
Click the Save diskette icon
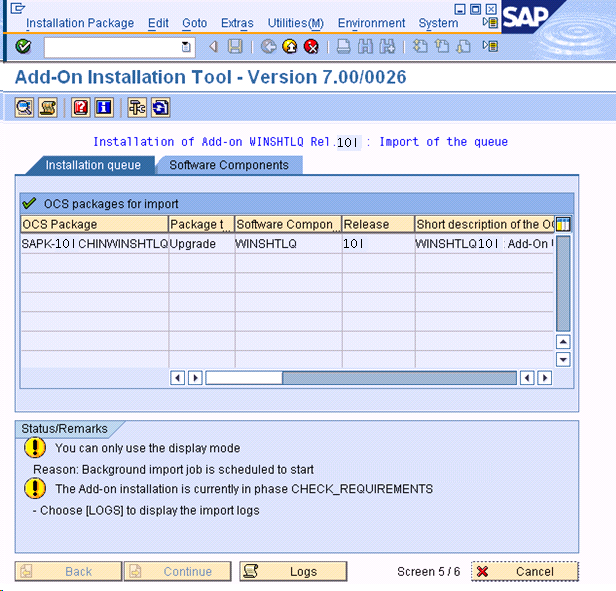(x=235, y=47)
